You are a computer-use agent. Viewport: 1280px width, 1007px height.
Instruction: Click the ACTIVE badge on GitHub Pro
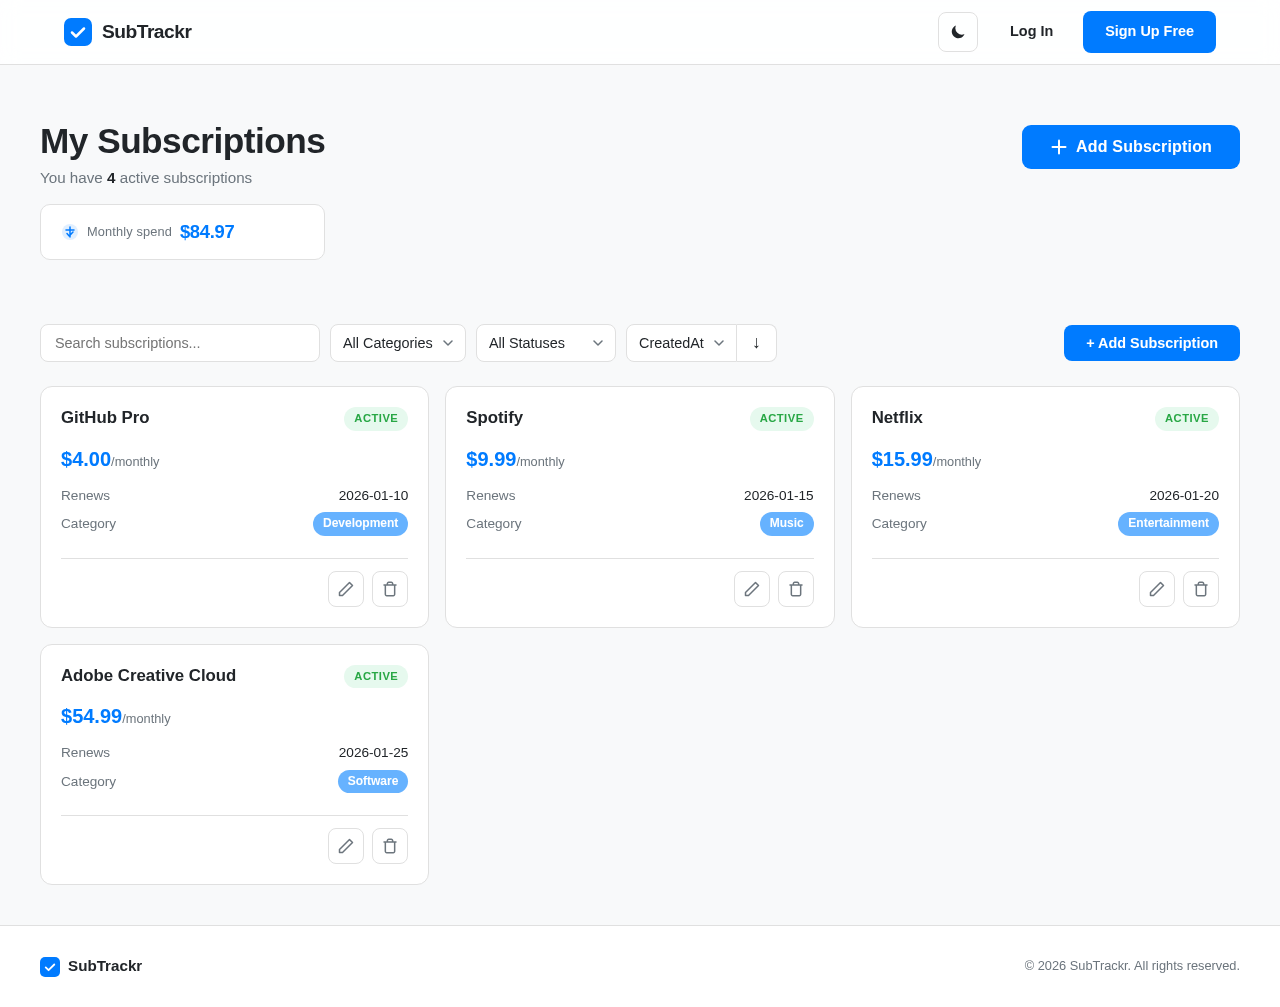376,419
